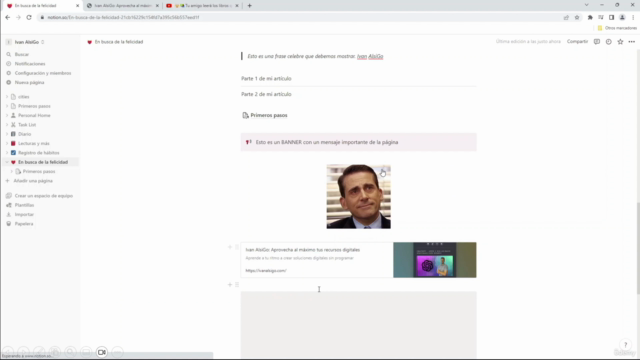640x360 pixels.
Task: Click plus to add block below bookmark
Action: click(229, 285)
